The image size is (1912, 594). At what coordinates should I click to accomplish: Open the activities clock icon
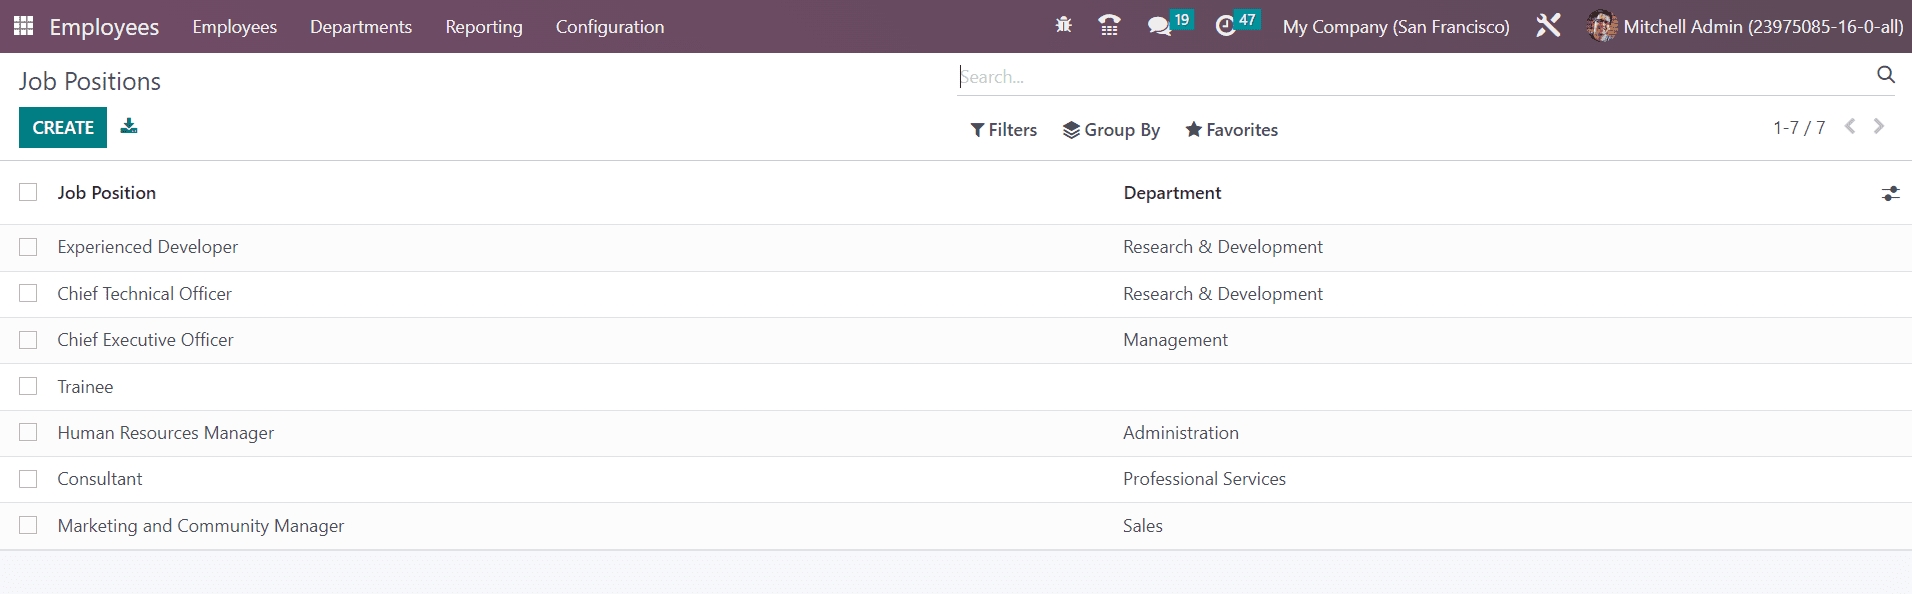(1225, 26)
